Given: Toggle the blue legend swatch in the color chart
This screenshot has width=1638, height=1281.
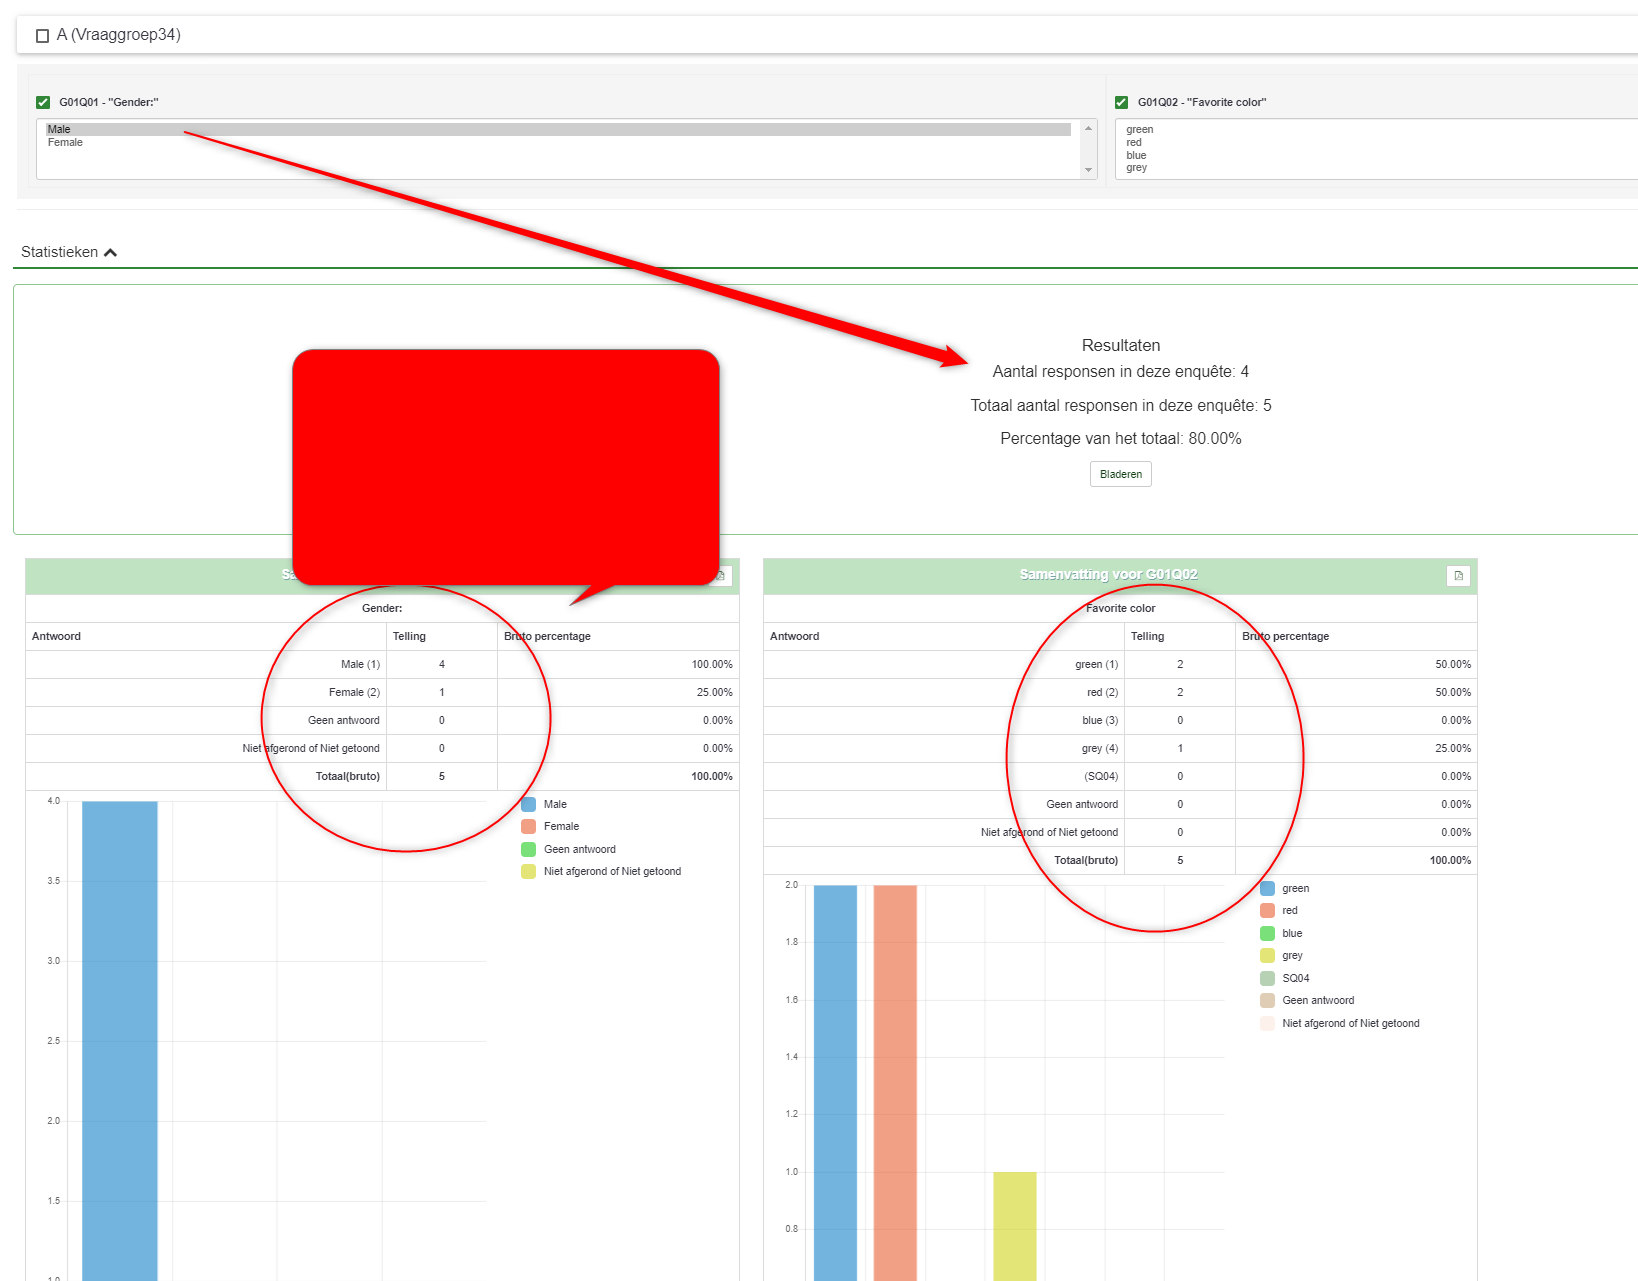Looking at the screenshot, I should tap(1267, 933).
